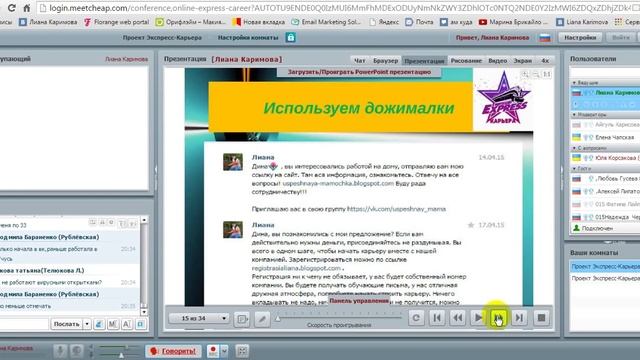Click the chat clear icon next to Послать

coord(99,324)
